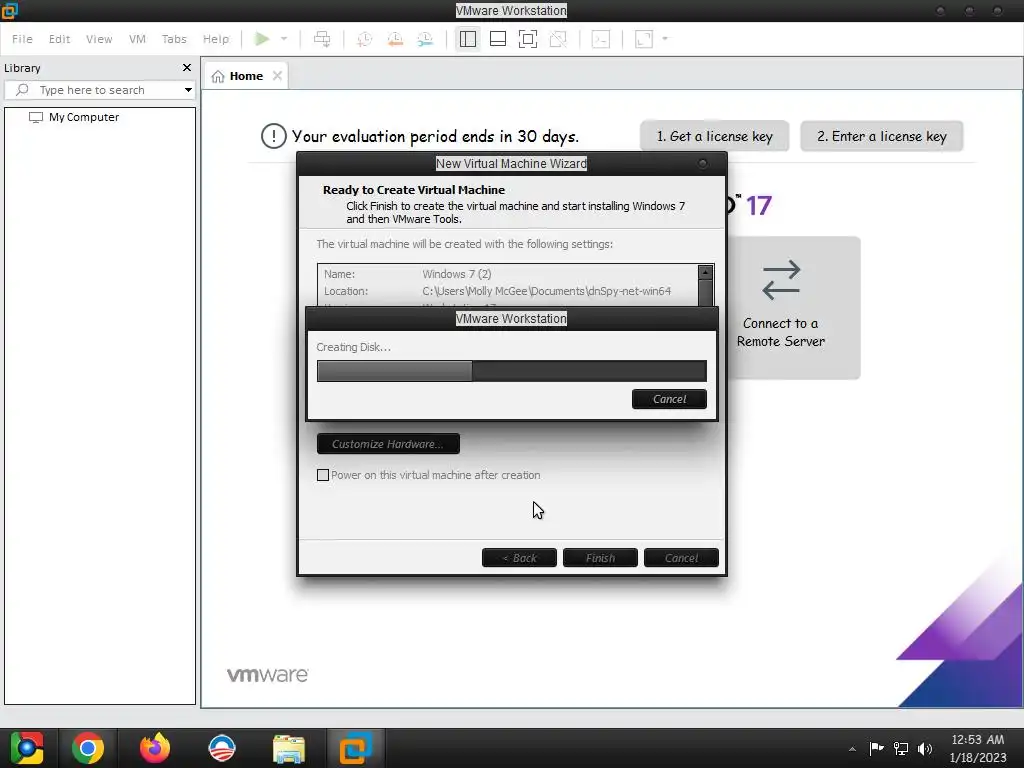Open the Tabs menu
The image size is (1024, 768).
coord(174,39)
